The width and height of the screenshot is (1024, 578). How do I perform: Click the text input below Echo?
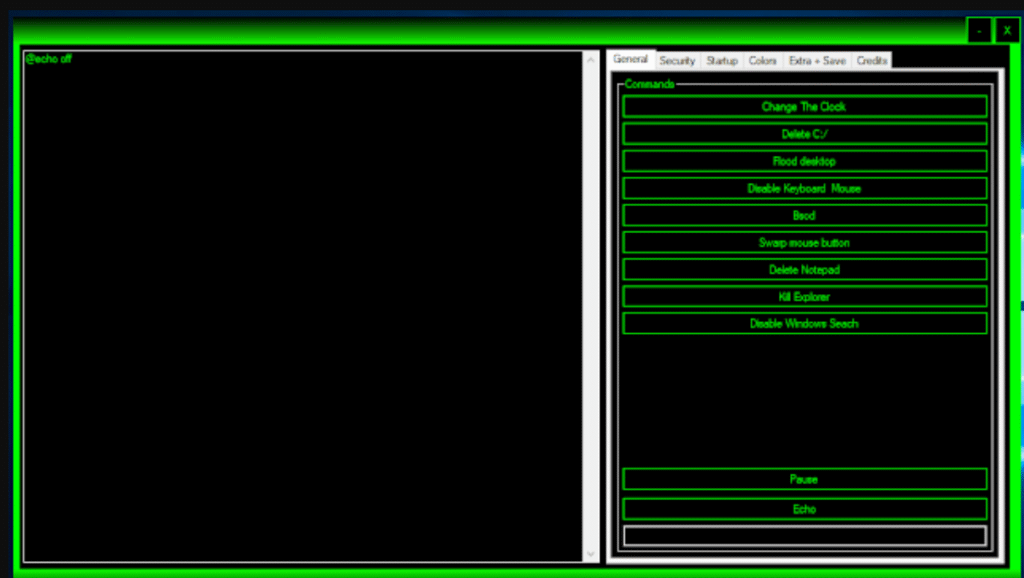pyautogui.click(x=804, y=535)
